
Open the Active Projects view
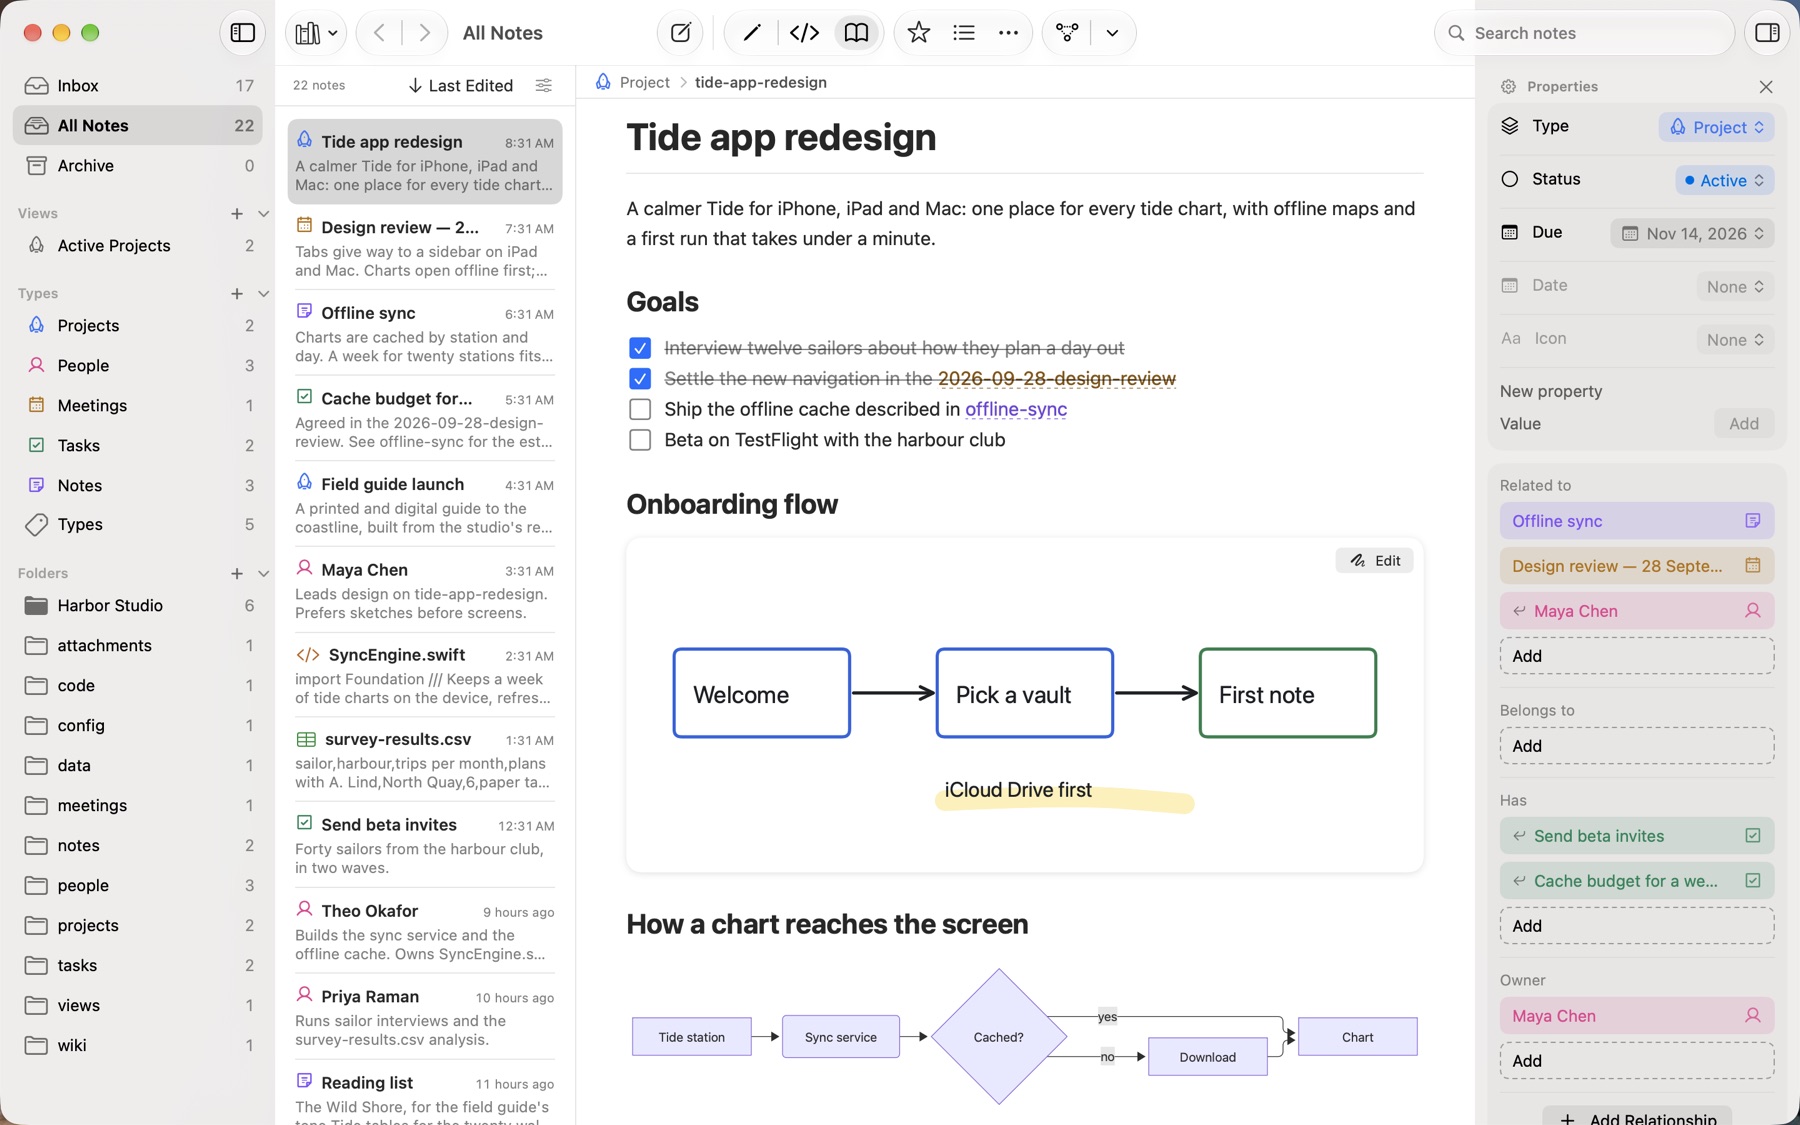point(138,246)
